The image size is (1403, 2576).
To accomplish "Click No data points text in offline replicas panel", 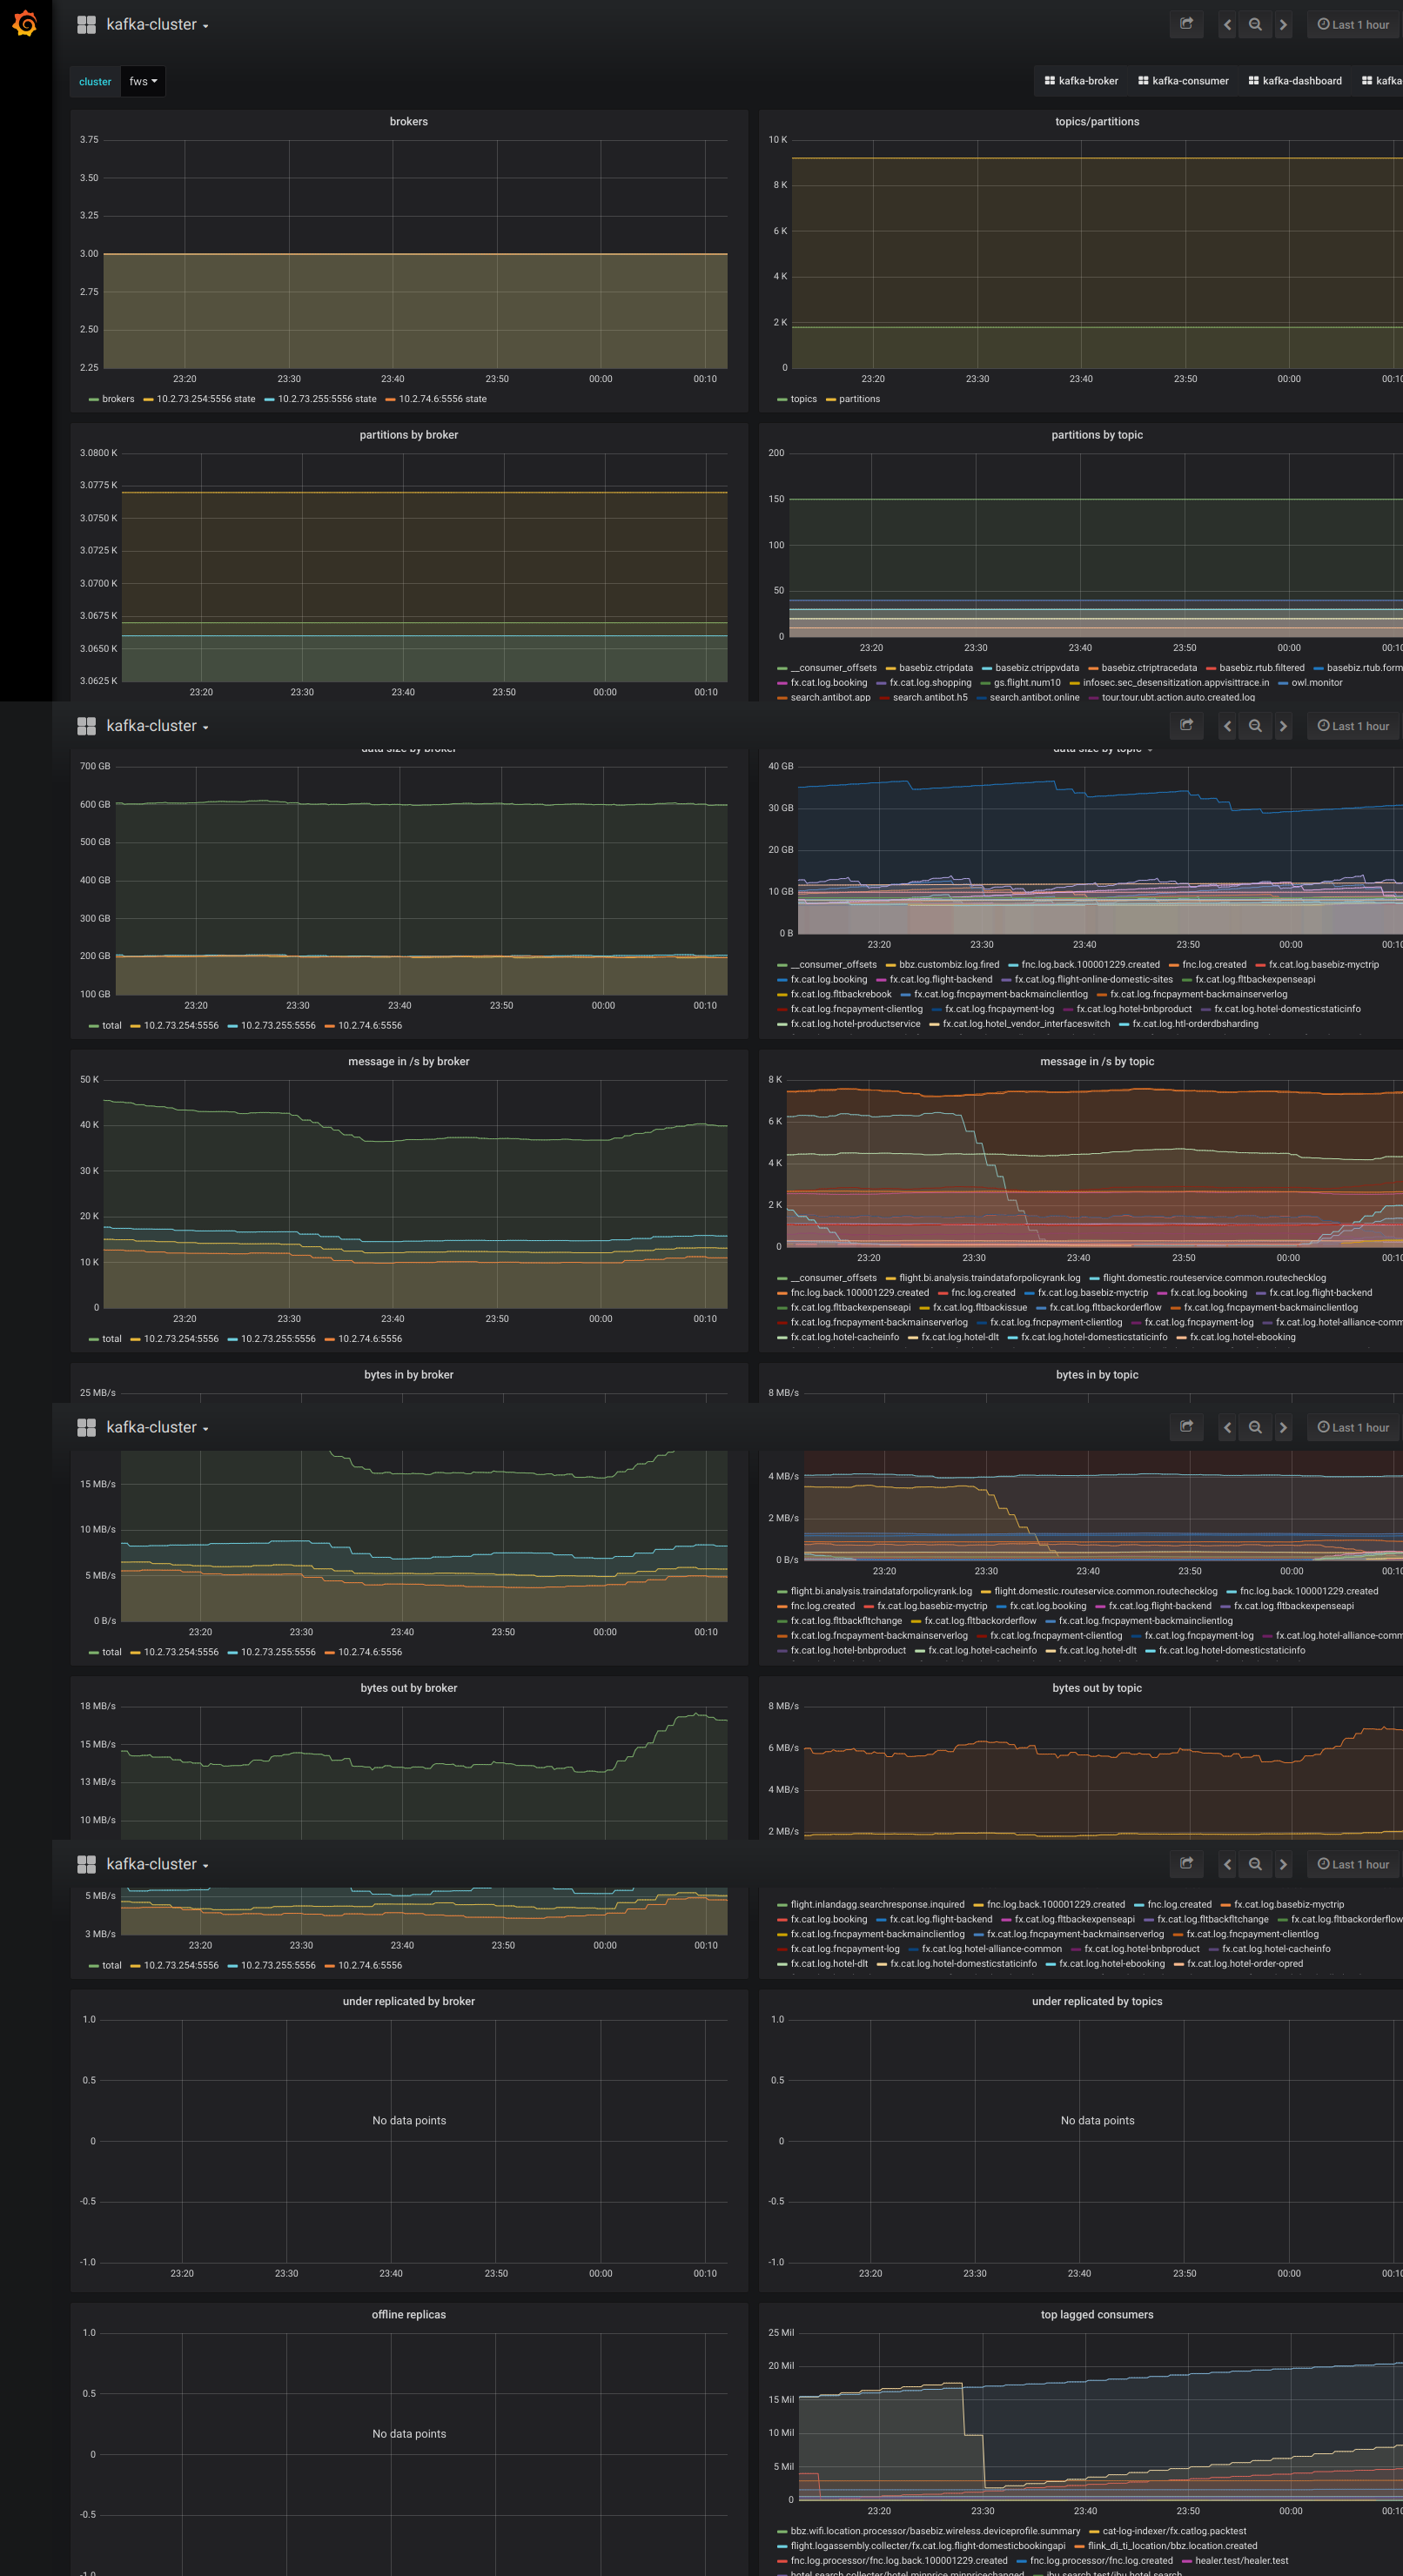I will point(409,2434).
